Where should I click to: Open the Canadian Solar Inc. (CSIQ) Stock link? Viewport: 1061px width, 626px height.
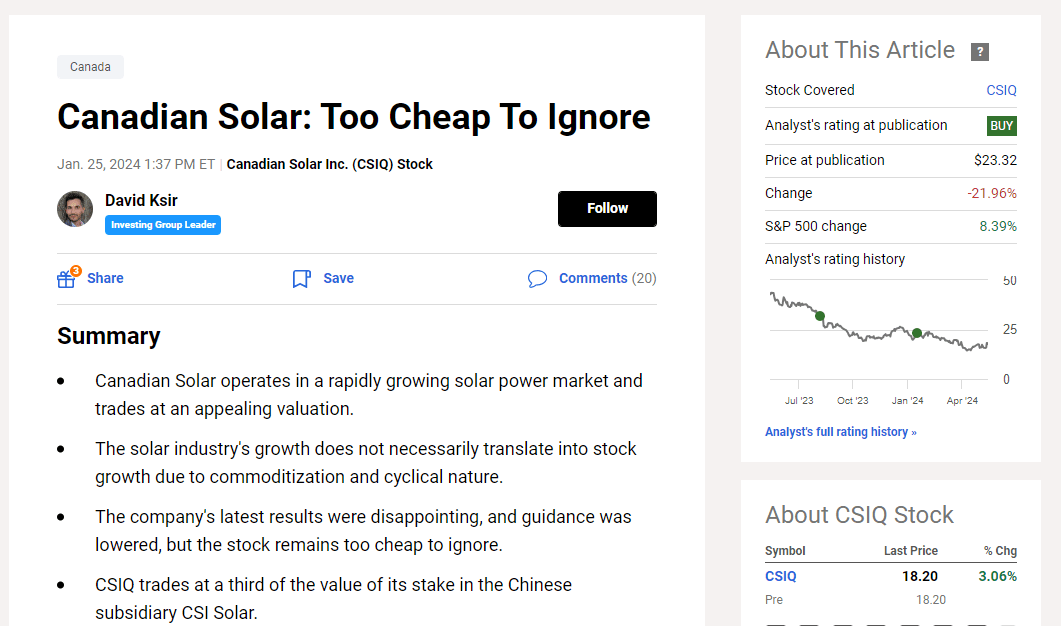[x=330, y=164]
